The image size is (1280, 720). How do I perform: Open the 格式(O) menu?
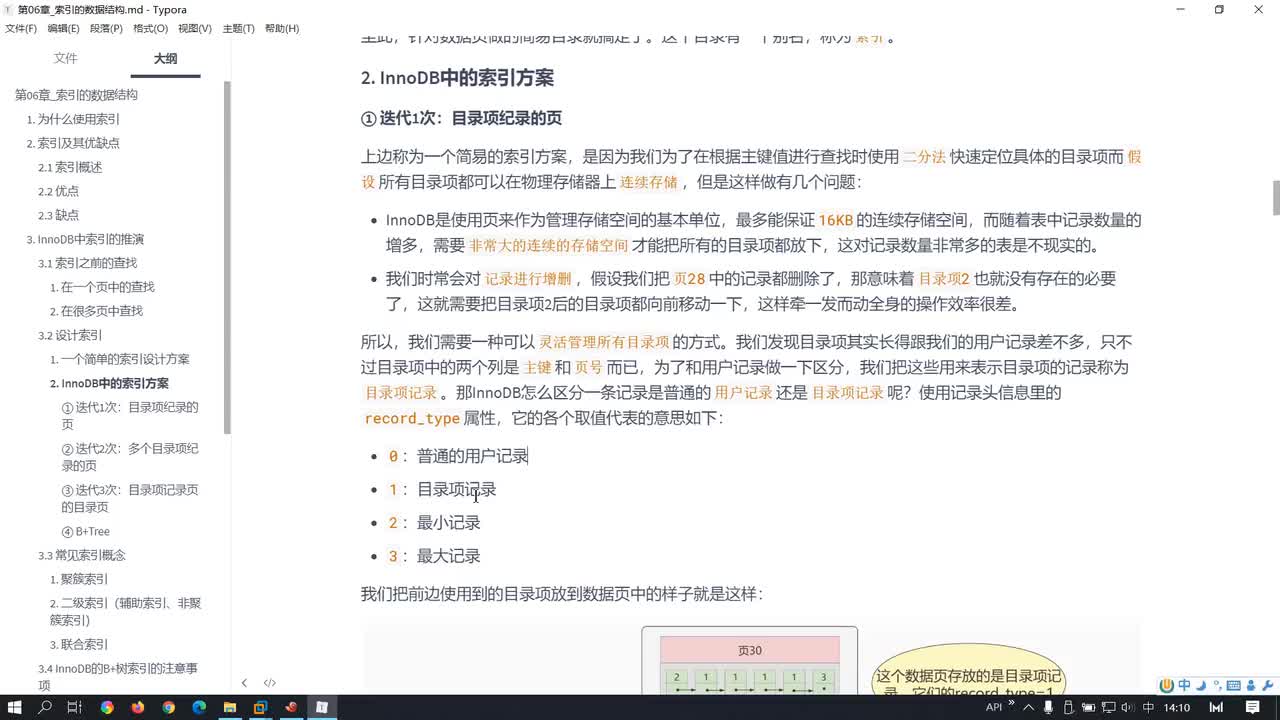[x=150, y=28]
